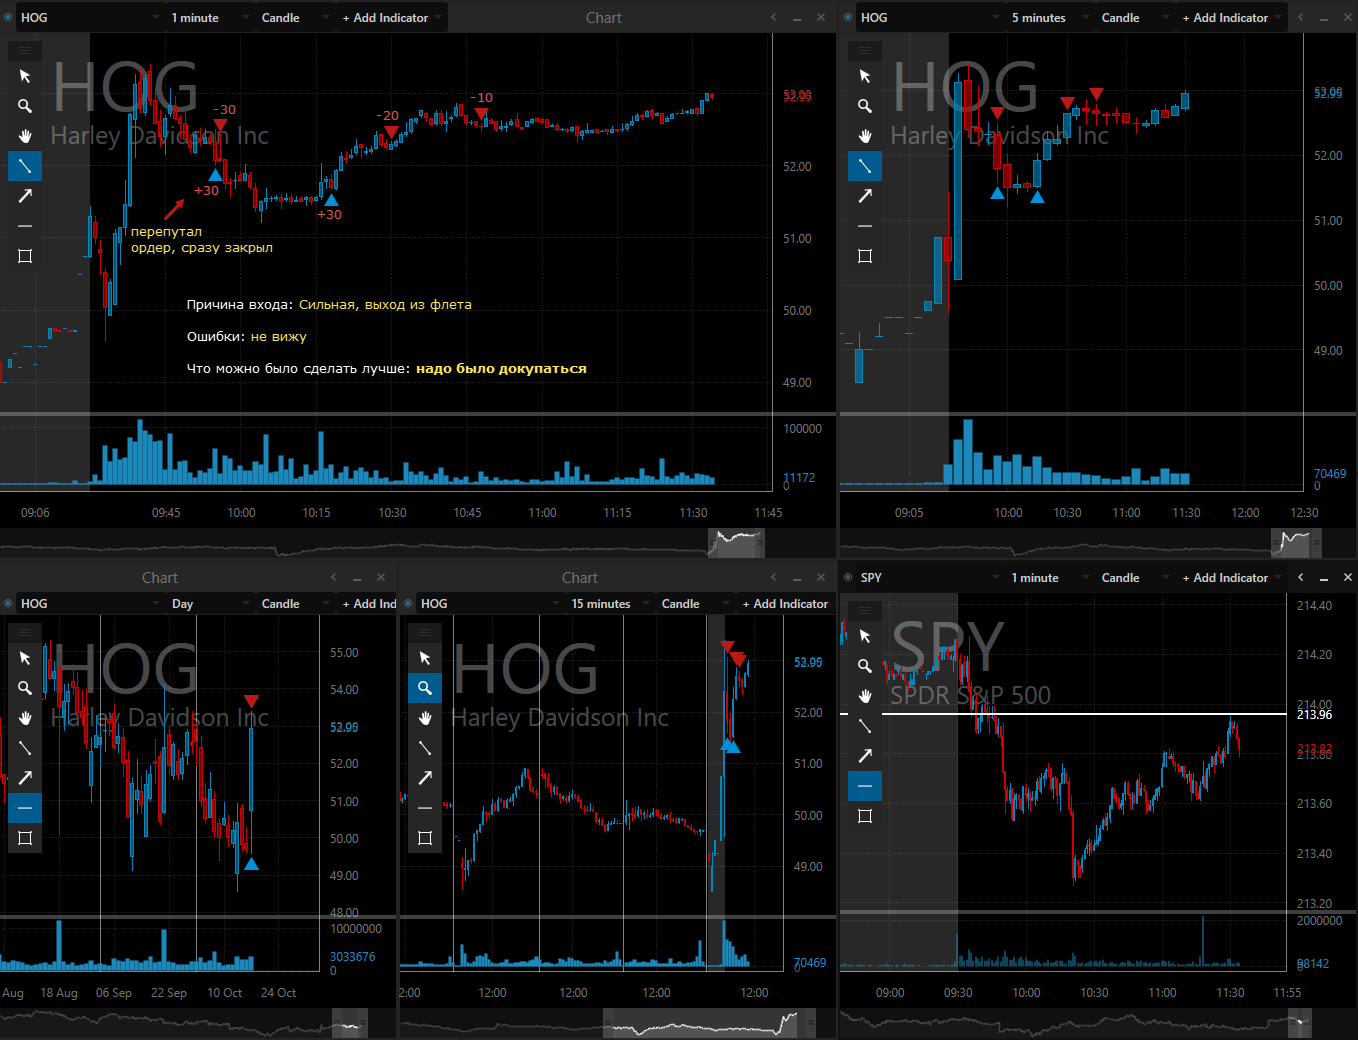Open Candle style dropdown in SPY chart

[1133, 577]
